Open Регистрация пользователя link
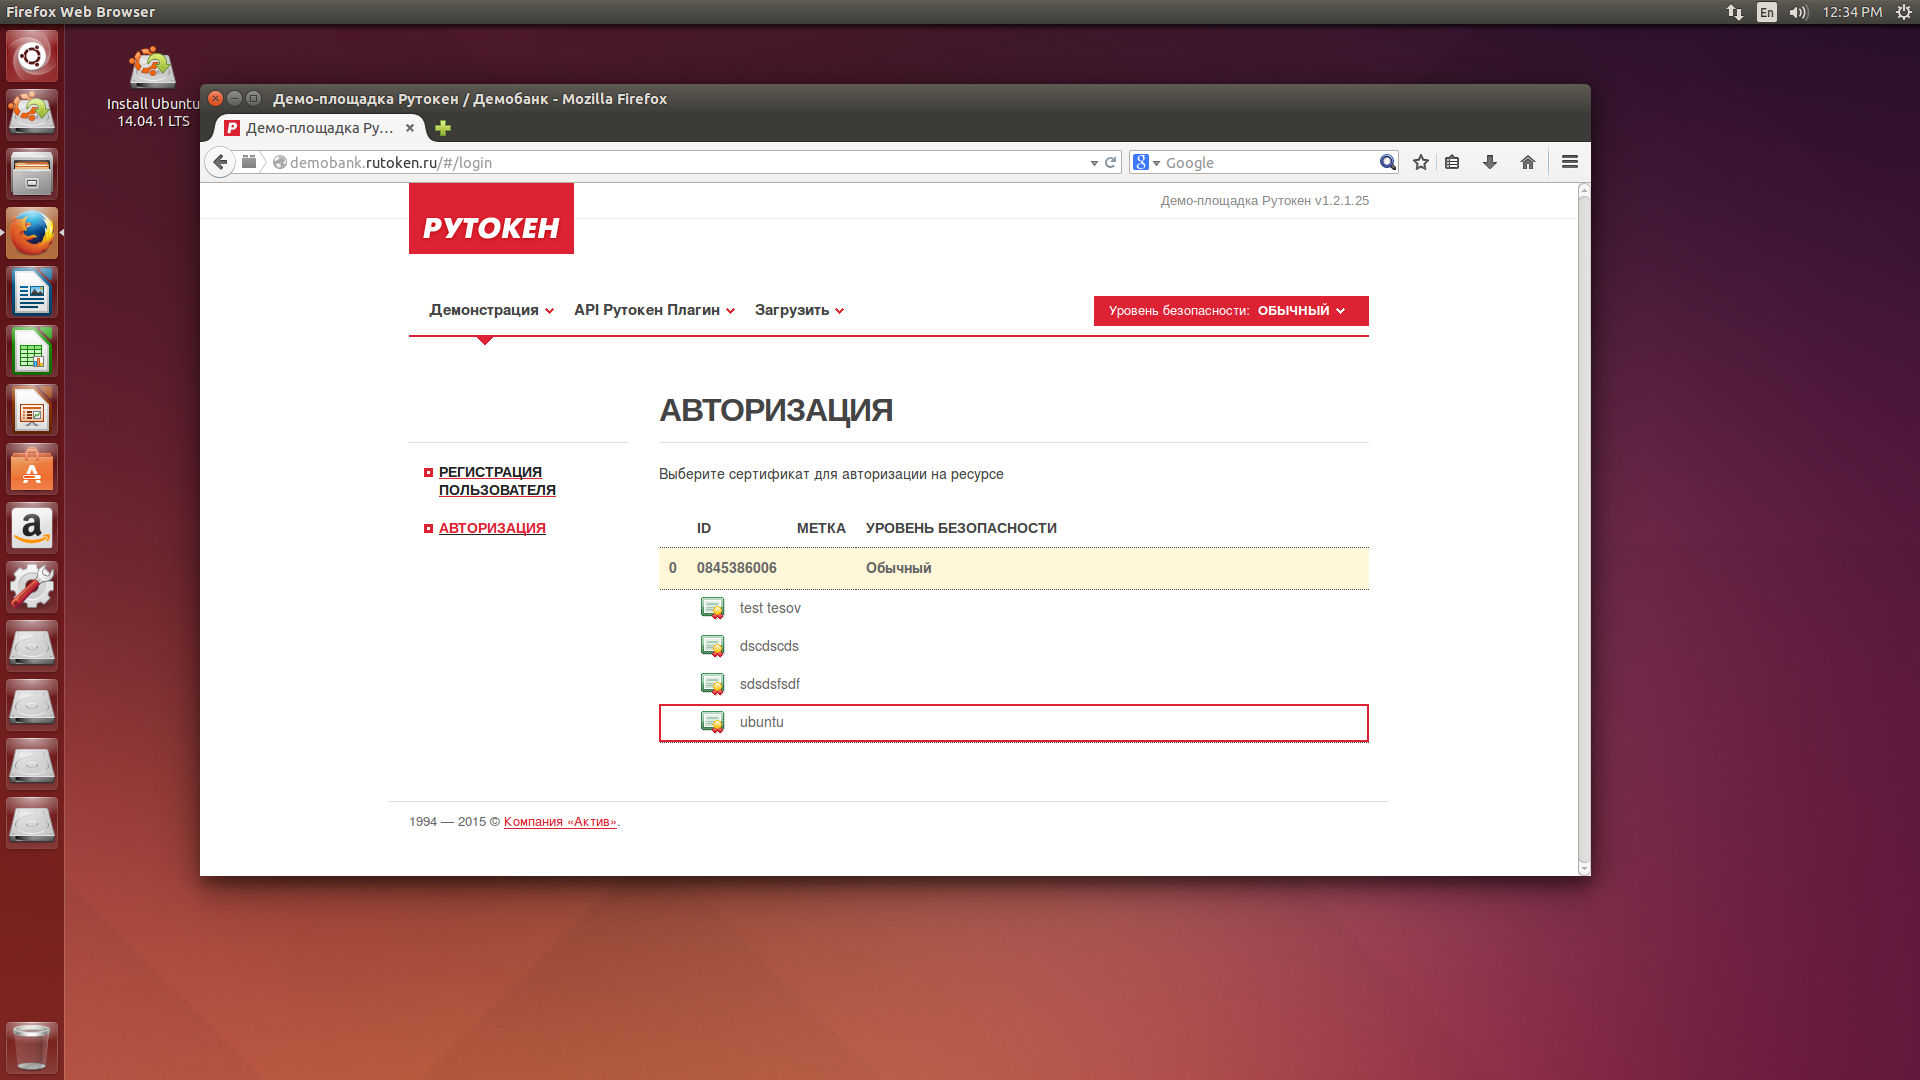This screenshot has width=1920, height=1080. 496,481
